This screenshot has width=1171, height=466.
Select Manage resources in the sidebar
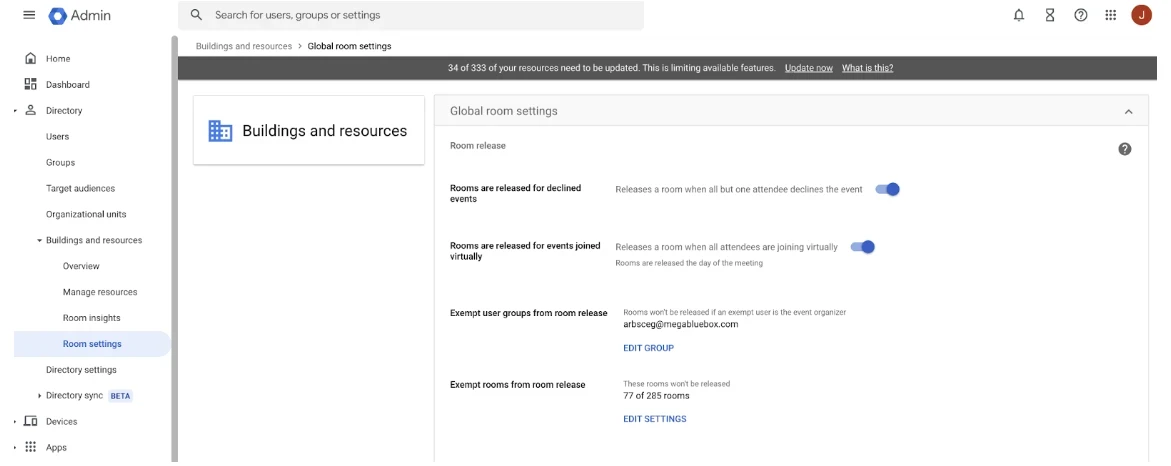(x=100, y=292)
